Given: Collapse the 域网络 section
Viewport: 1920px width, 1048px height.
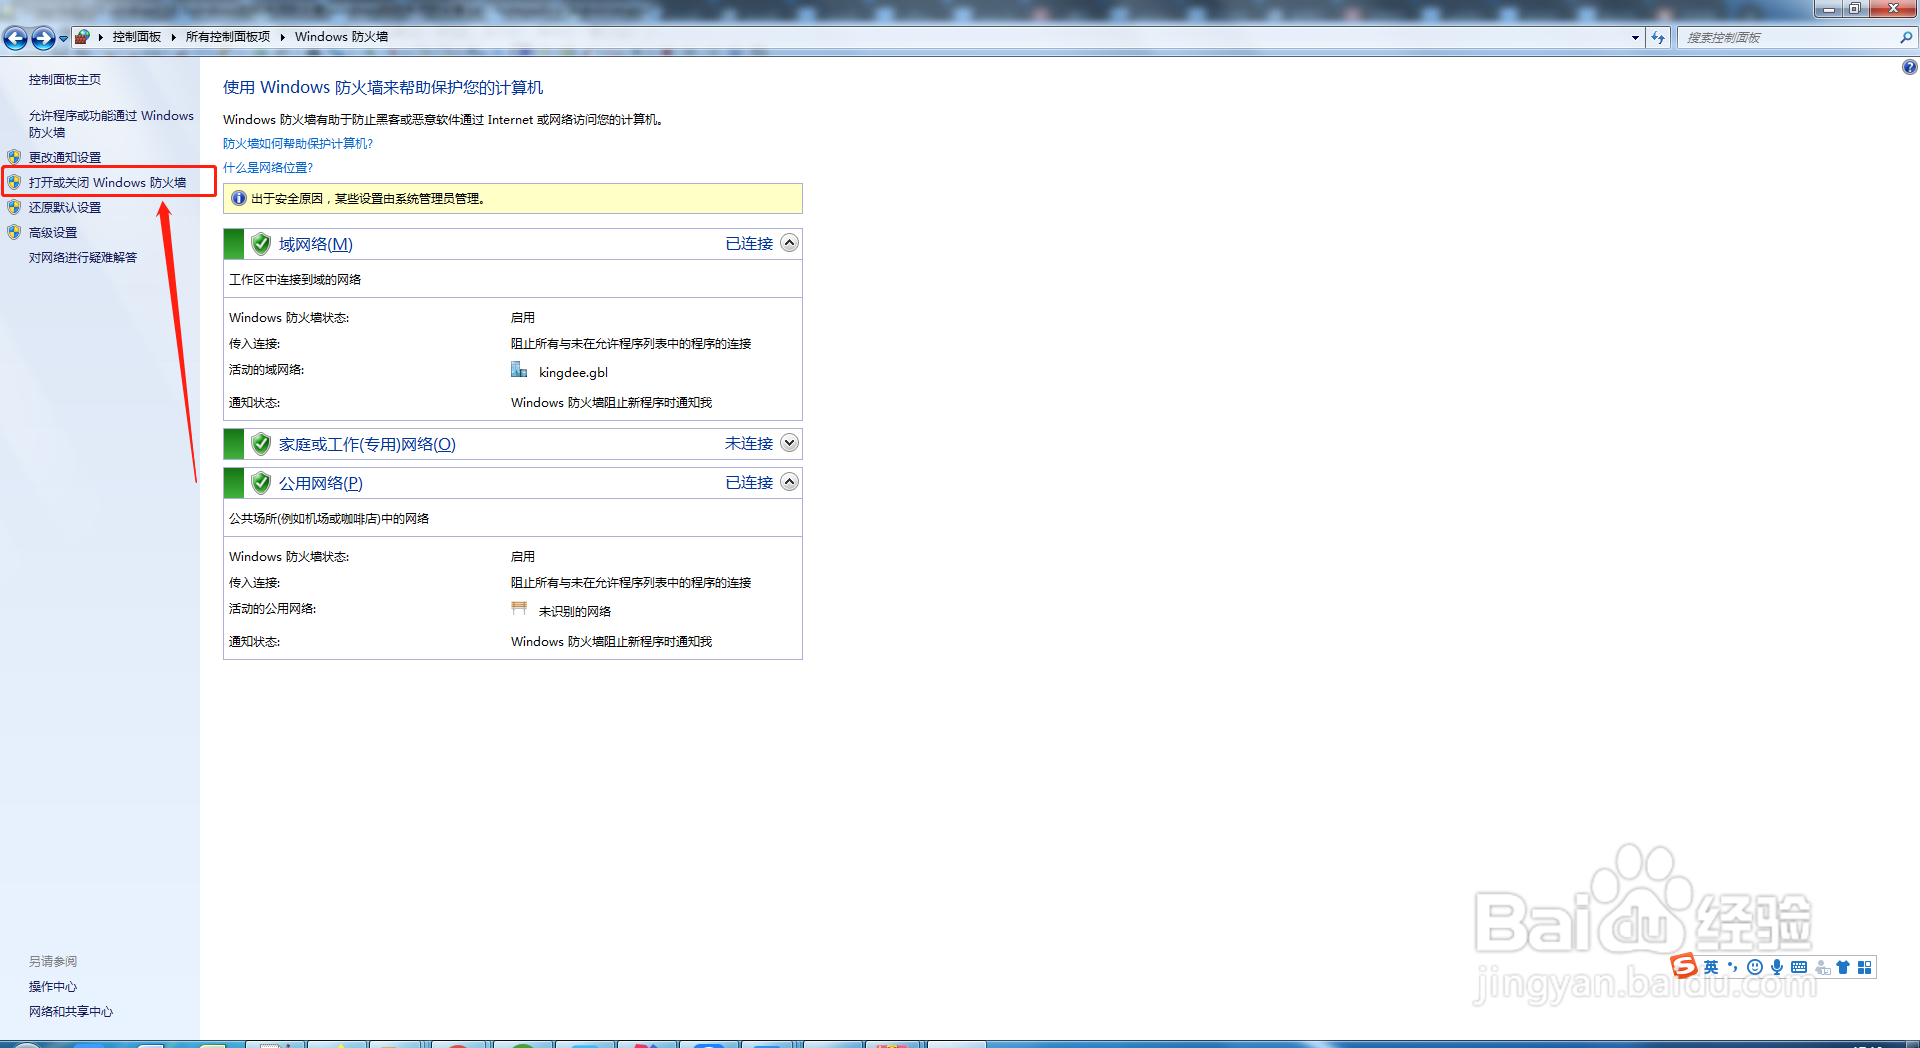Looking at the screenshot, I should (789, 242).
